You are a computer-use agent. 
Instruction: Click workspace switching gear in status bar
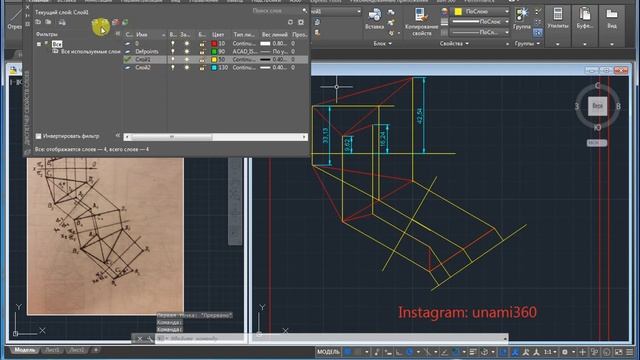pos(565,351)
